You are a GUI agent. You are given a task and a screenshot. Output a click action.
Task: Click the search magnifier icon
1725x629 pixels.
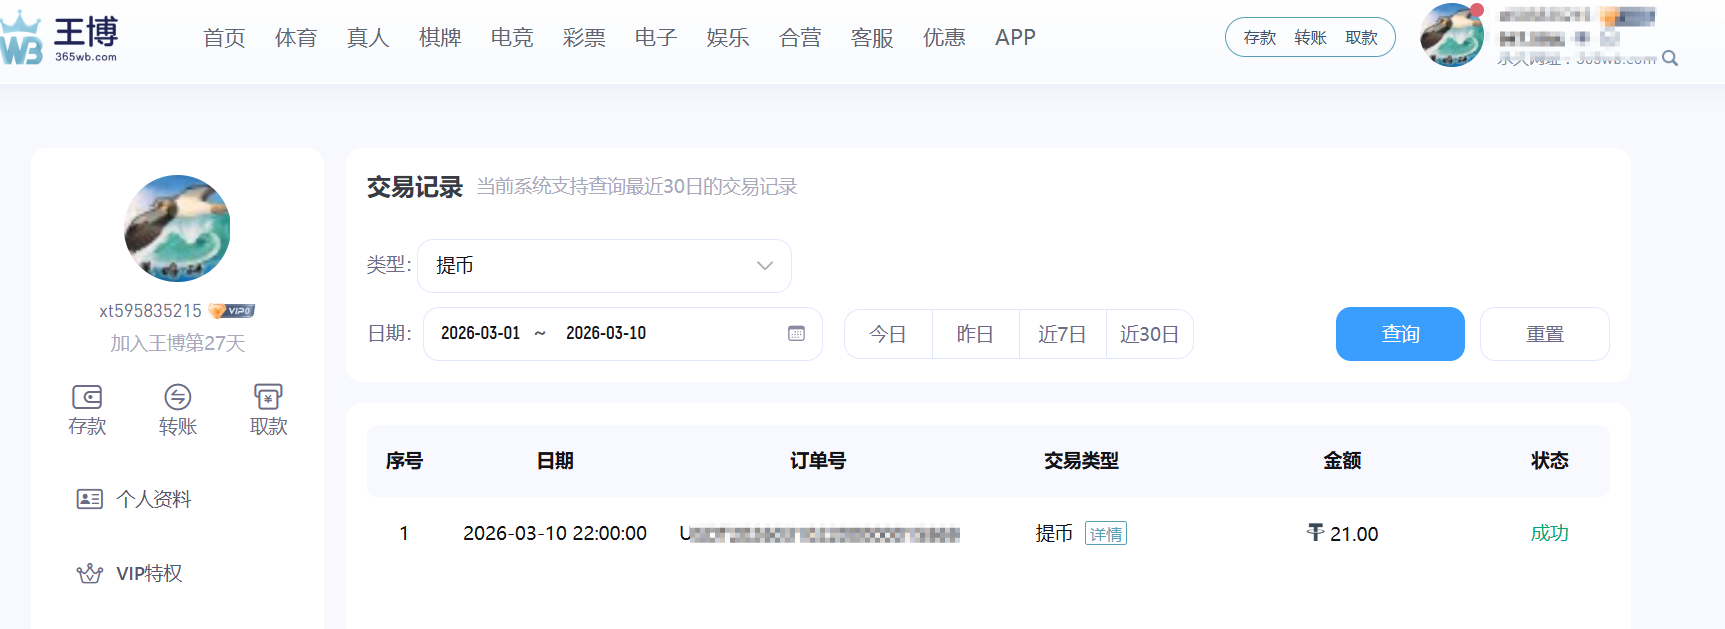(1670, 59)
